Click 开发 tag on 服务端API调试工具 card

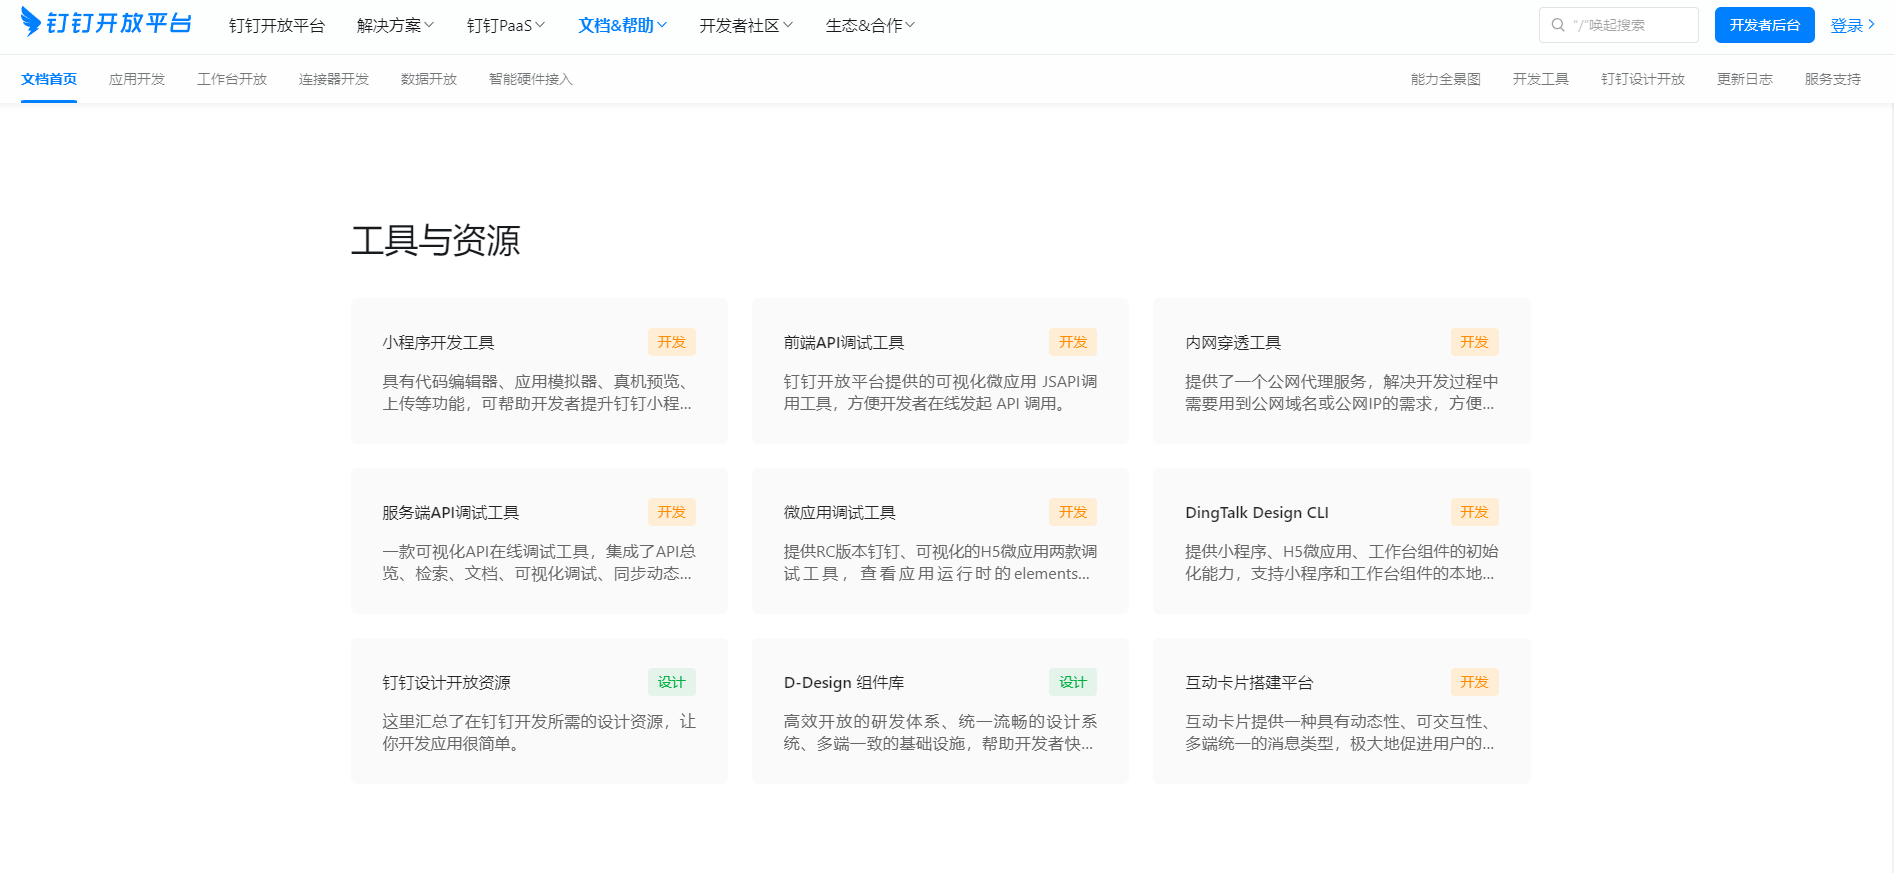click(672, 512)
